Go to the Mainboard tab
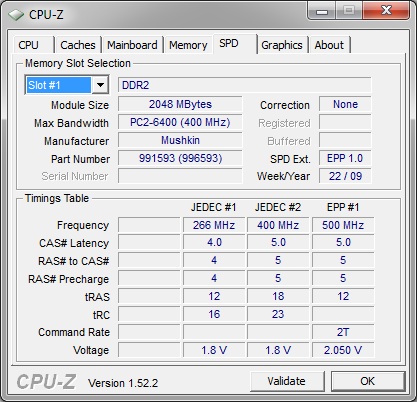Viewport: 417px width, 402px height. [x=132, y=45]
